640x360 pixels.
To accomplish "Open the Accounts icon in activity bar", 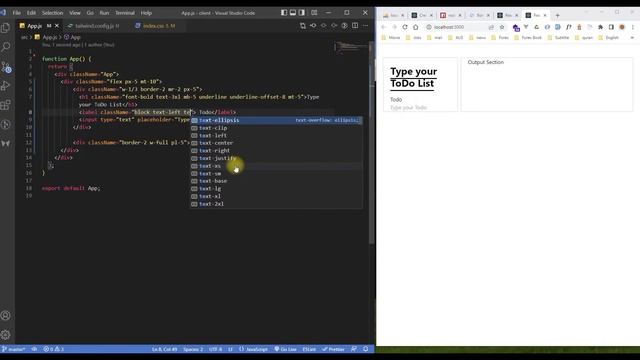I will pyautogui.click(x=6, y=316).
